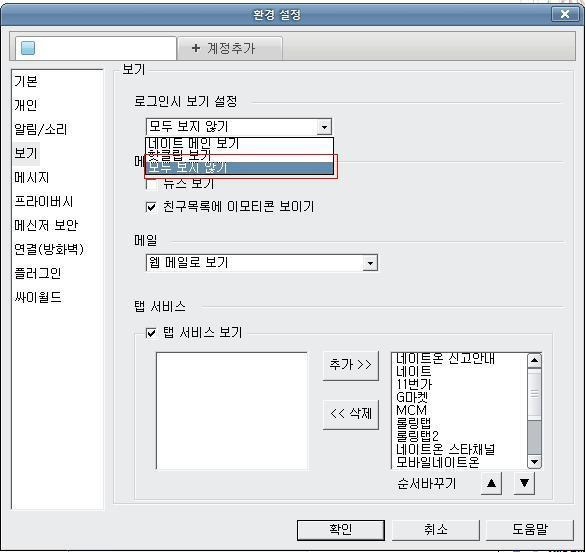Open 연결(방화벽) settings category
585x552 pixels.
pos(49,249)
